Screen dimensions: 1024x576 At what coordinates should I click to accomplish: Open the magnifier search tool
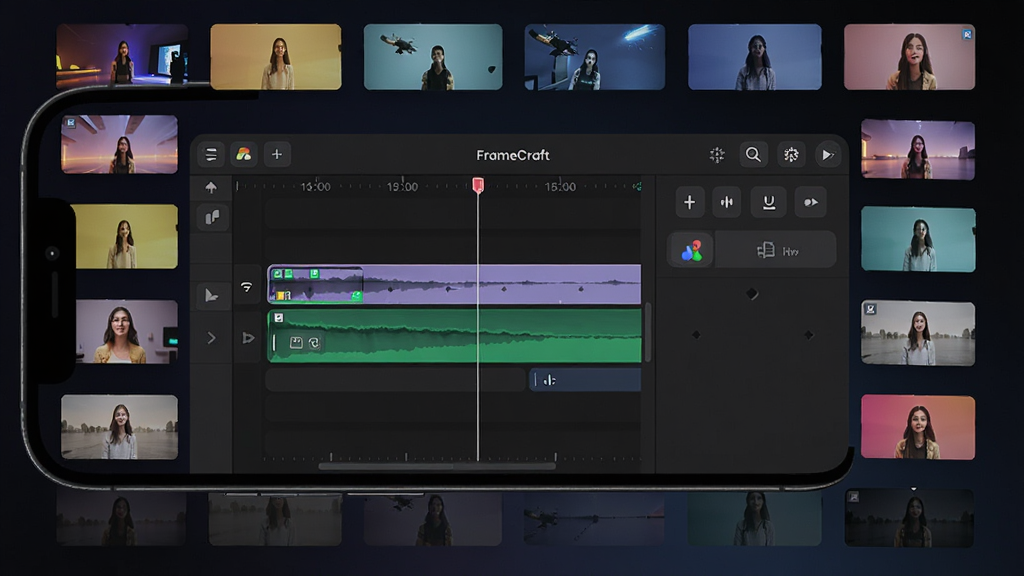(753, 155)
